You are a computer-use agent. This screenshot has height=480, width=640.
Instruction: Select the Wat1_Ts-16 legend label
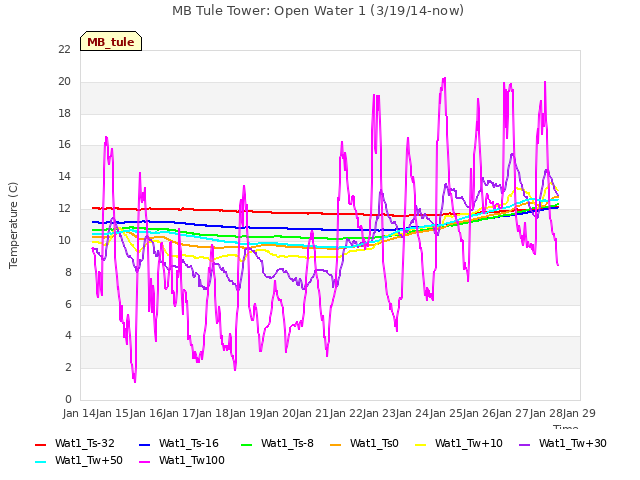click(189, 444)
